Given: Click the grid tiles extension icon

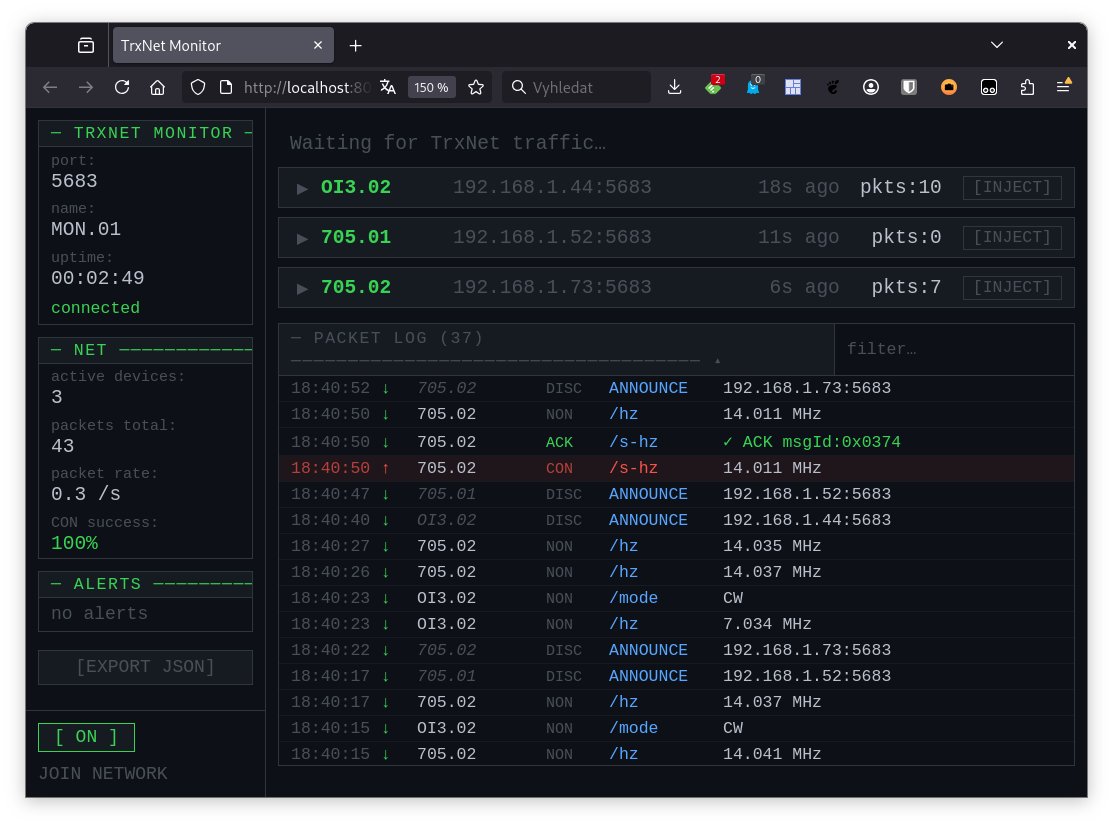Looking at the screenshot, I should [x=793, y=87].
